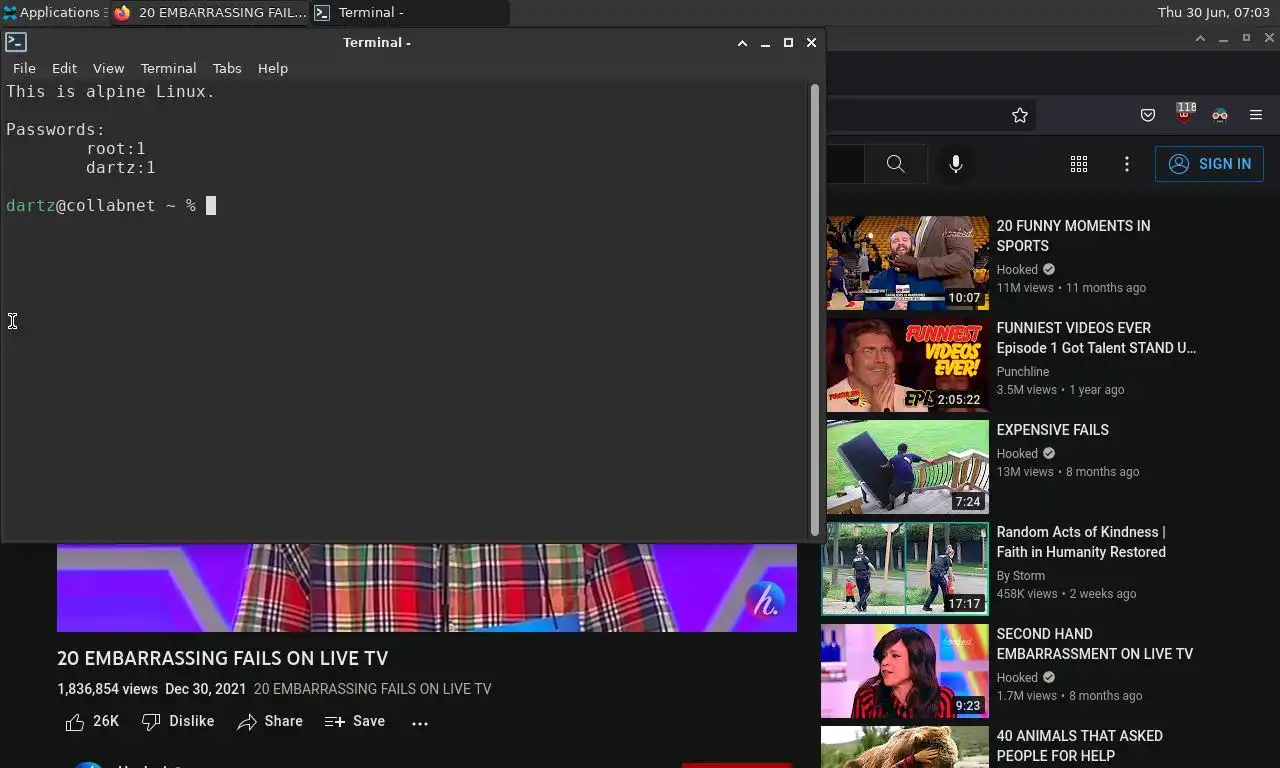Open Random Acts of Kindness thumbnail
Viewport: 1280px width, 768px height.
pos(905,569)
